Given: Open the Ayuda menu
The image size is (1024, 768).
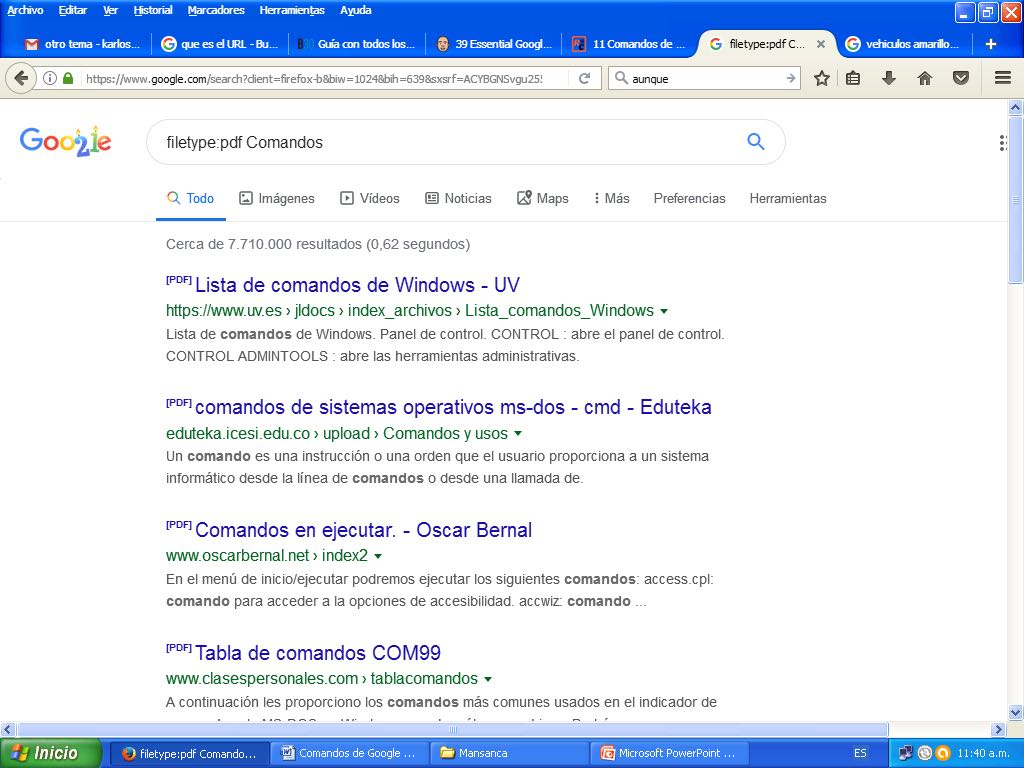Looking at the screenshot, I should click(355, 10).
